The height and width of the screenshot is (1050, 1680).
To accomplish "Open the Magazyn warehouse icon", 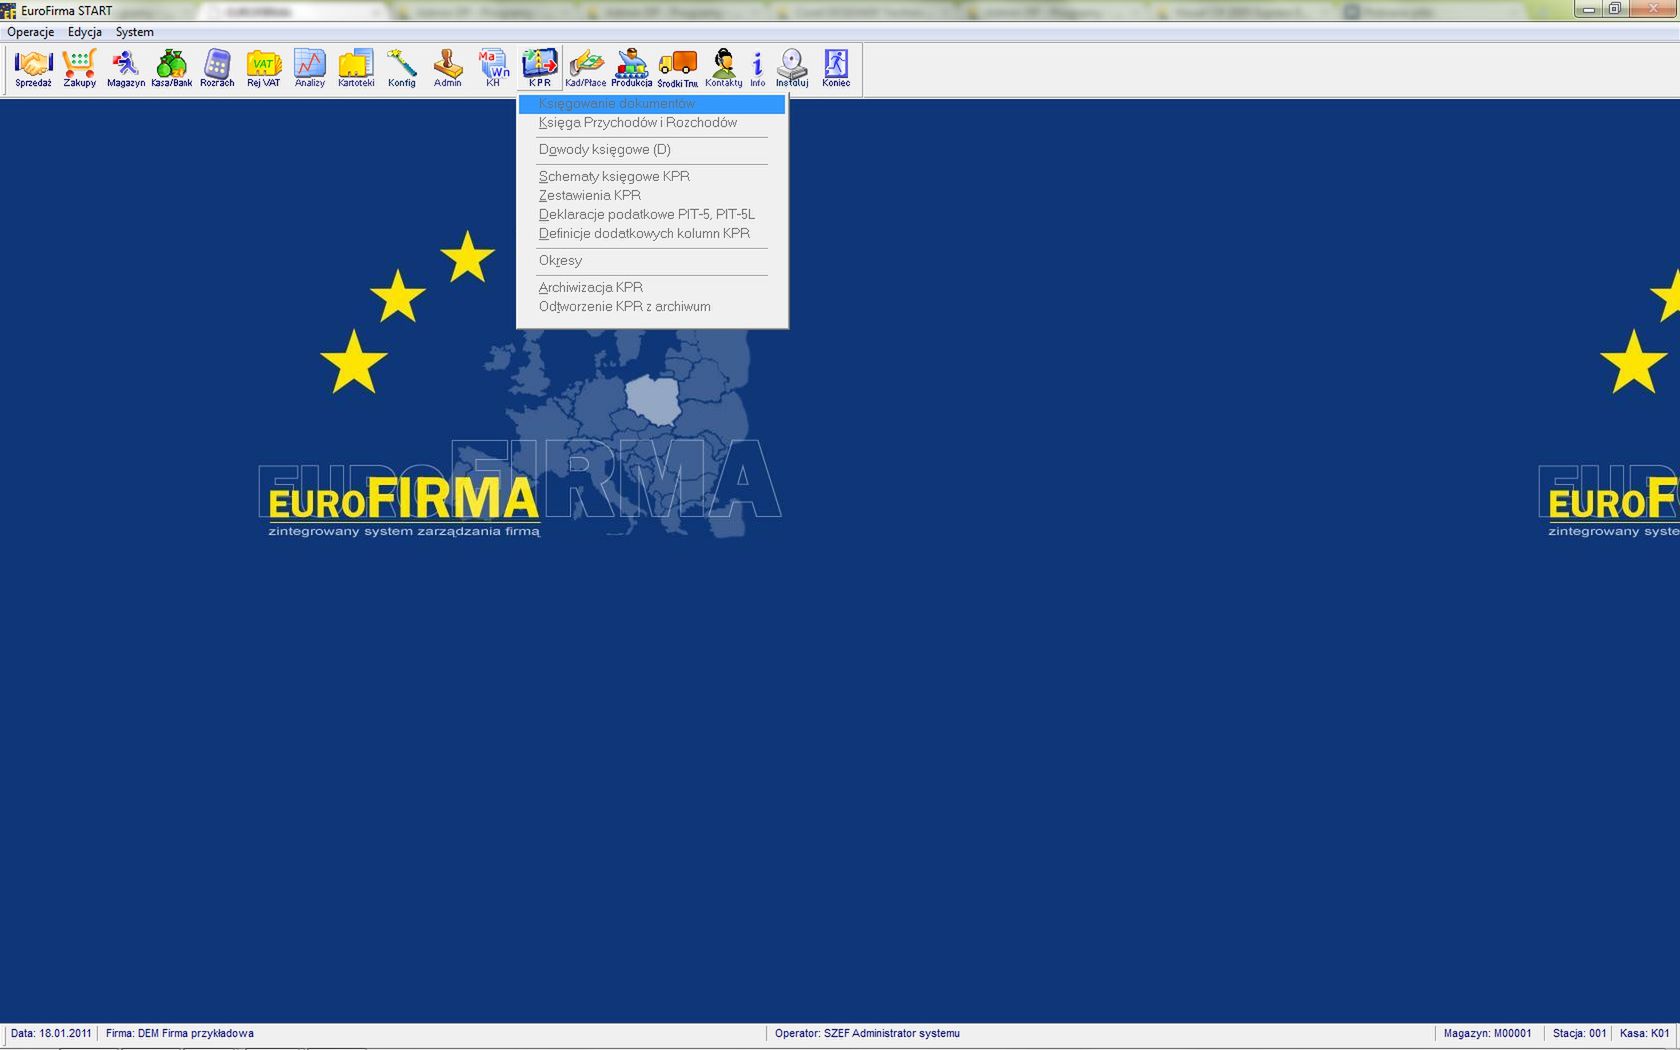I will 125,68.
